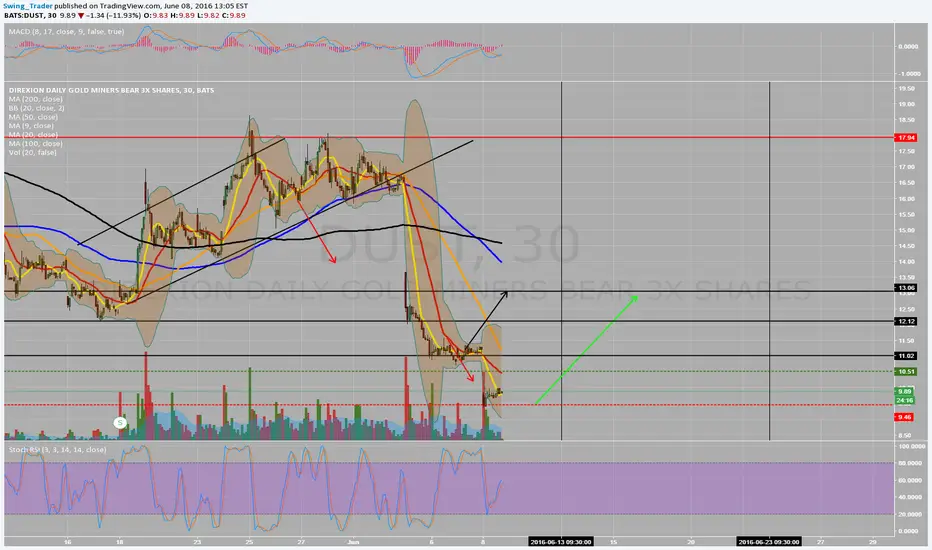Click the current price 9.89 label
The height and width of the screenshot is (550, 932).
pos(905,392)
